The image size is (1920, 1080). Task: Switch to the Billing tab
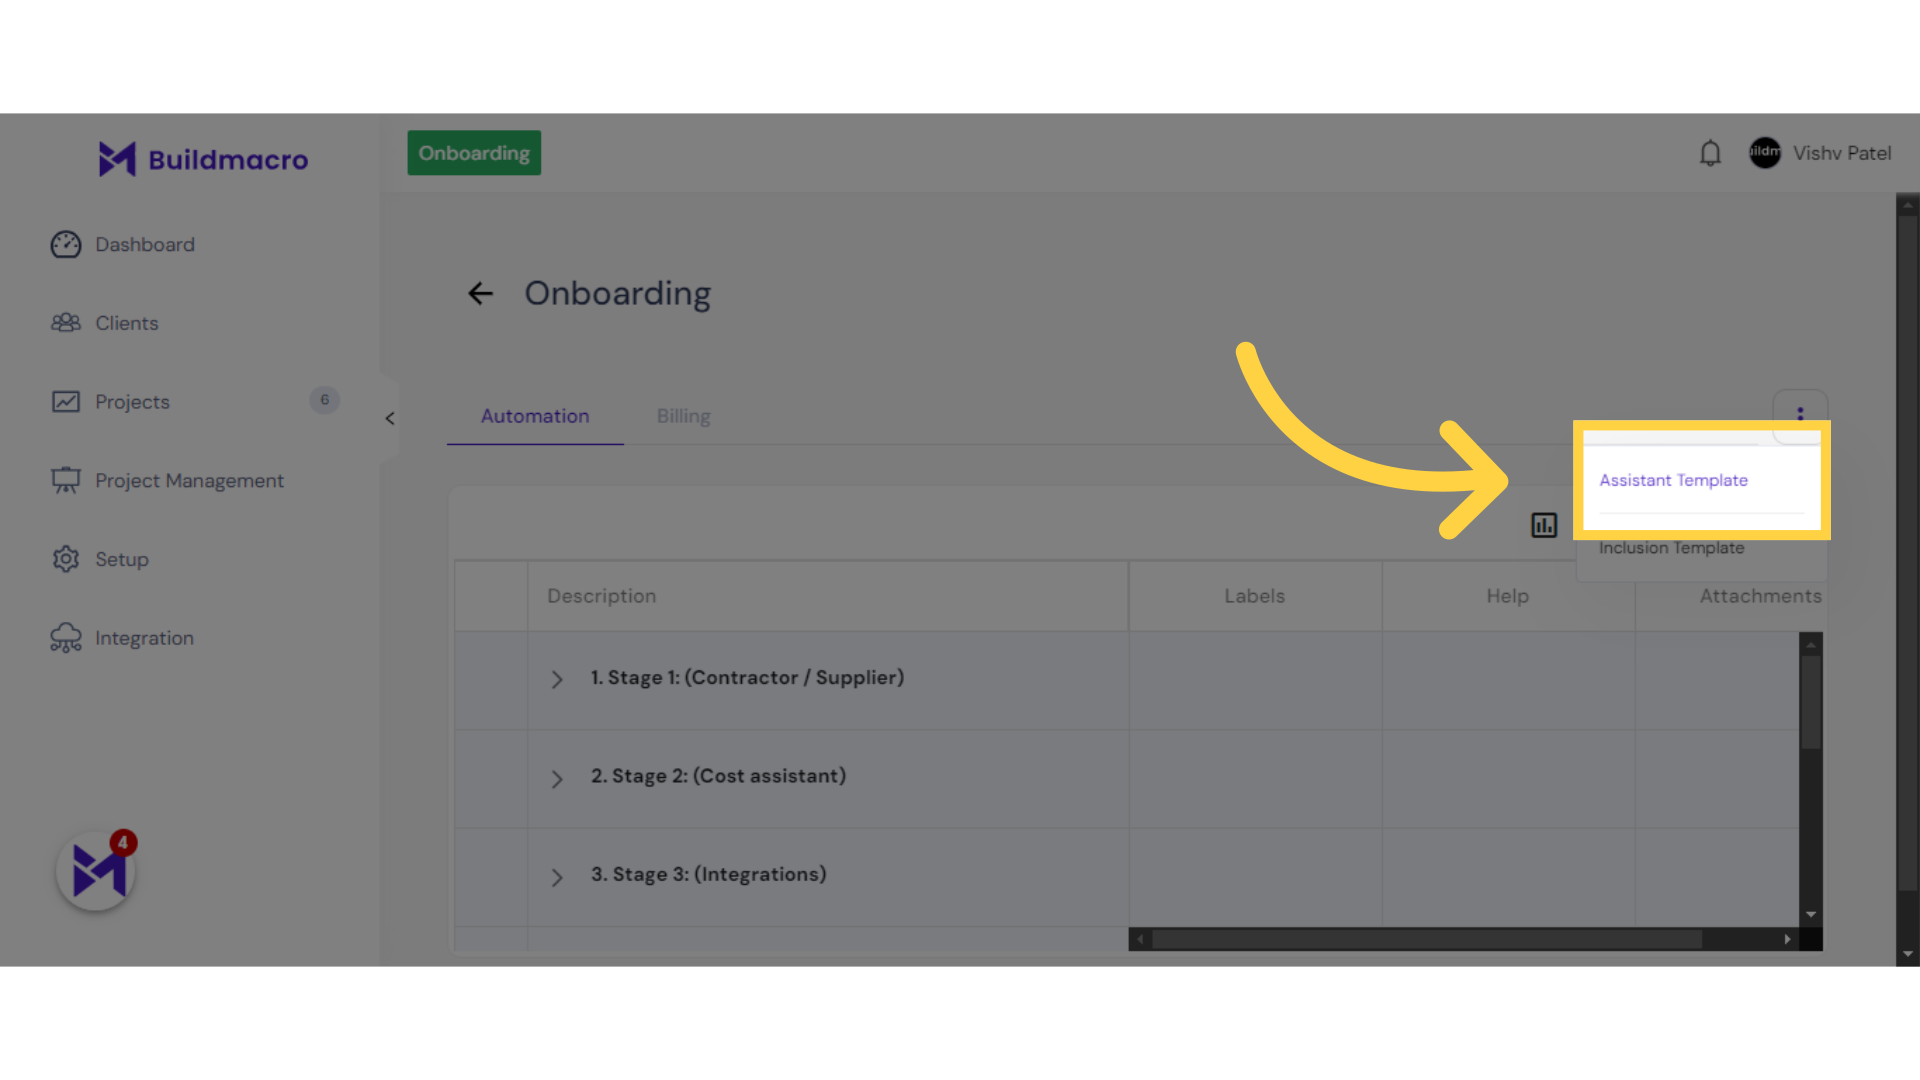[683, 415]
